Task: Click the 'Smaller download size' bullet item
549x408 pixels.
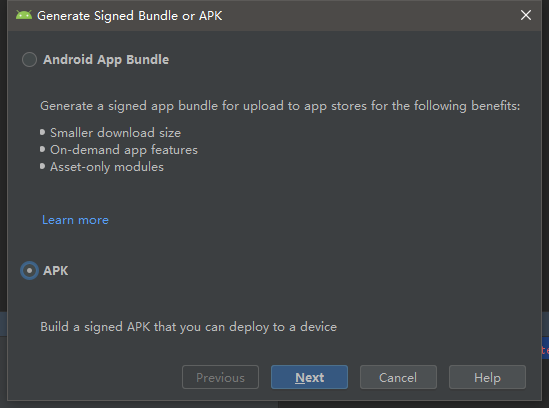Action: click(x=116, y=133)
